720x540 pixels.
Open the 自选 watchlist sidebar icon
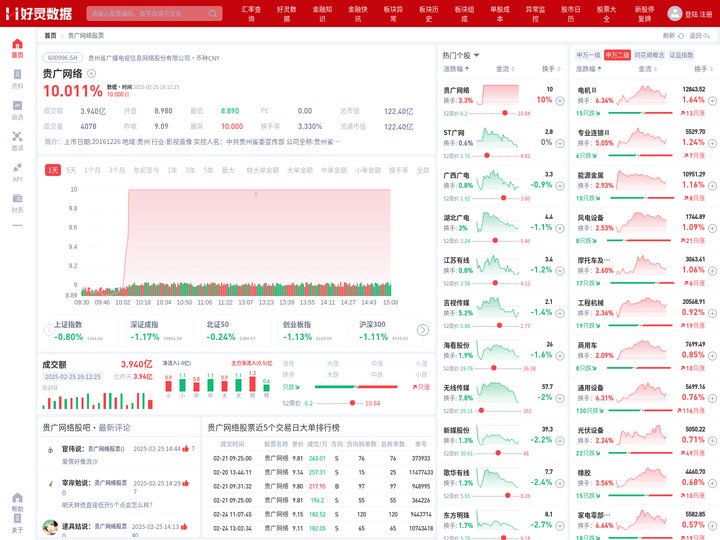click(x=17, y=106)
